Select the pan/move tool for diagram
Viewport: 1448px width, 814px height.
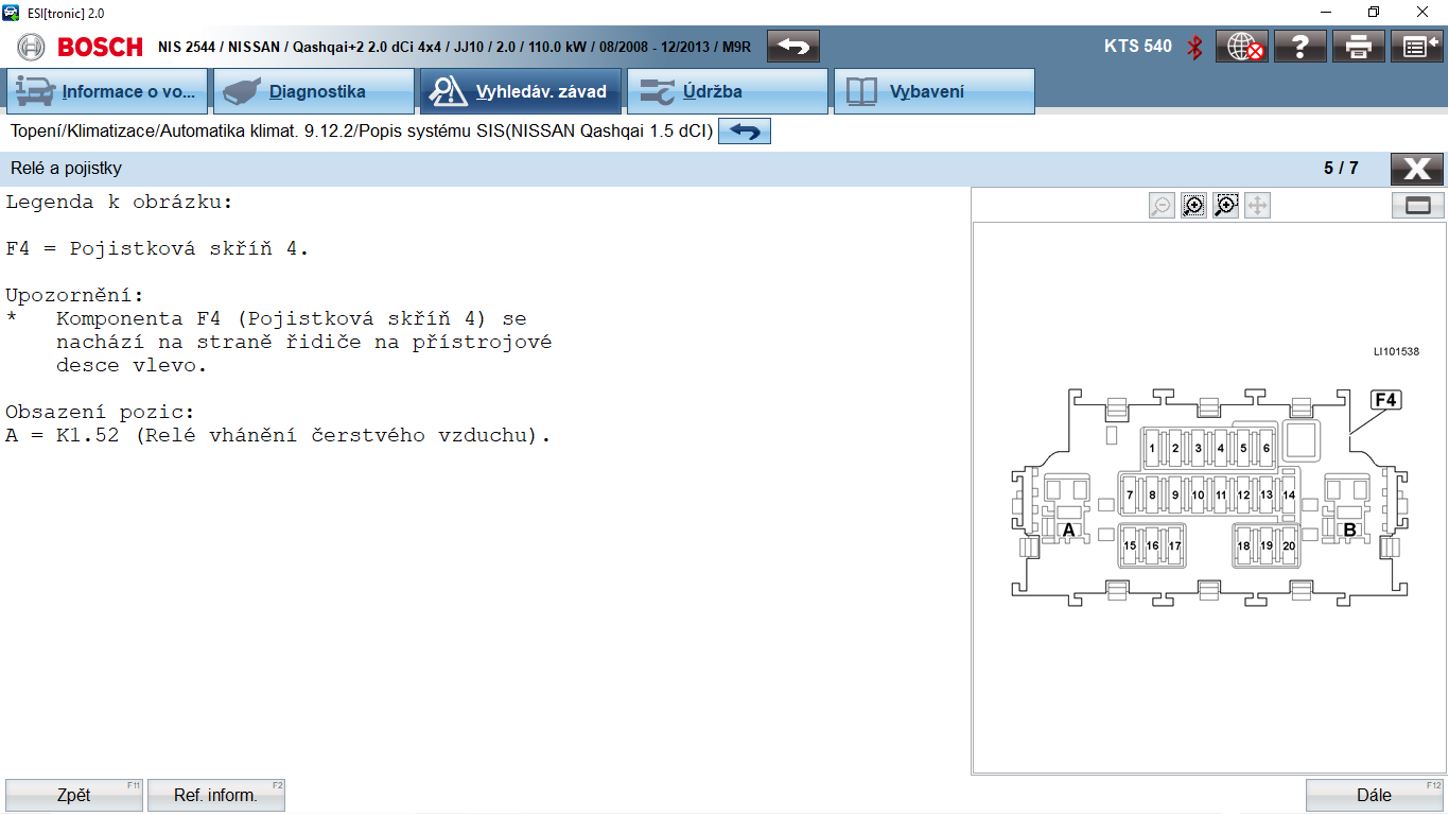pos(1257,206)
